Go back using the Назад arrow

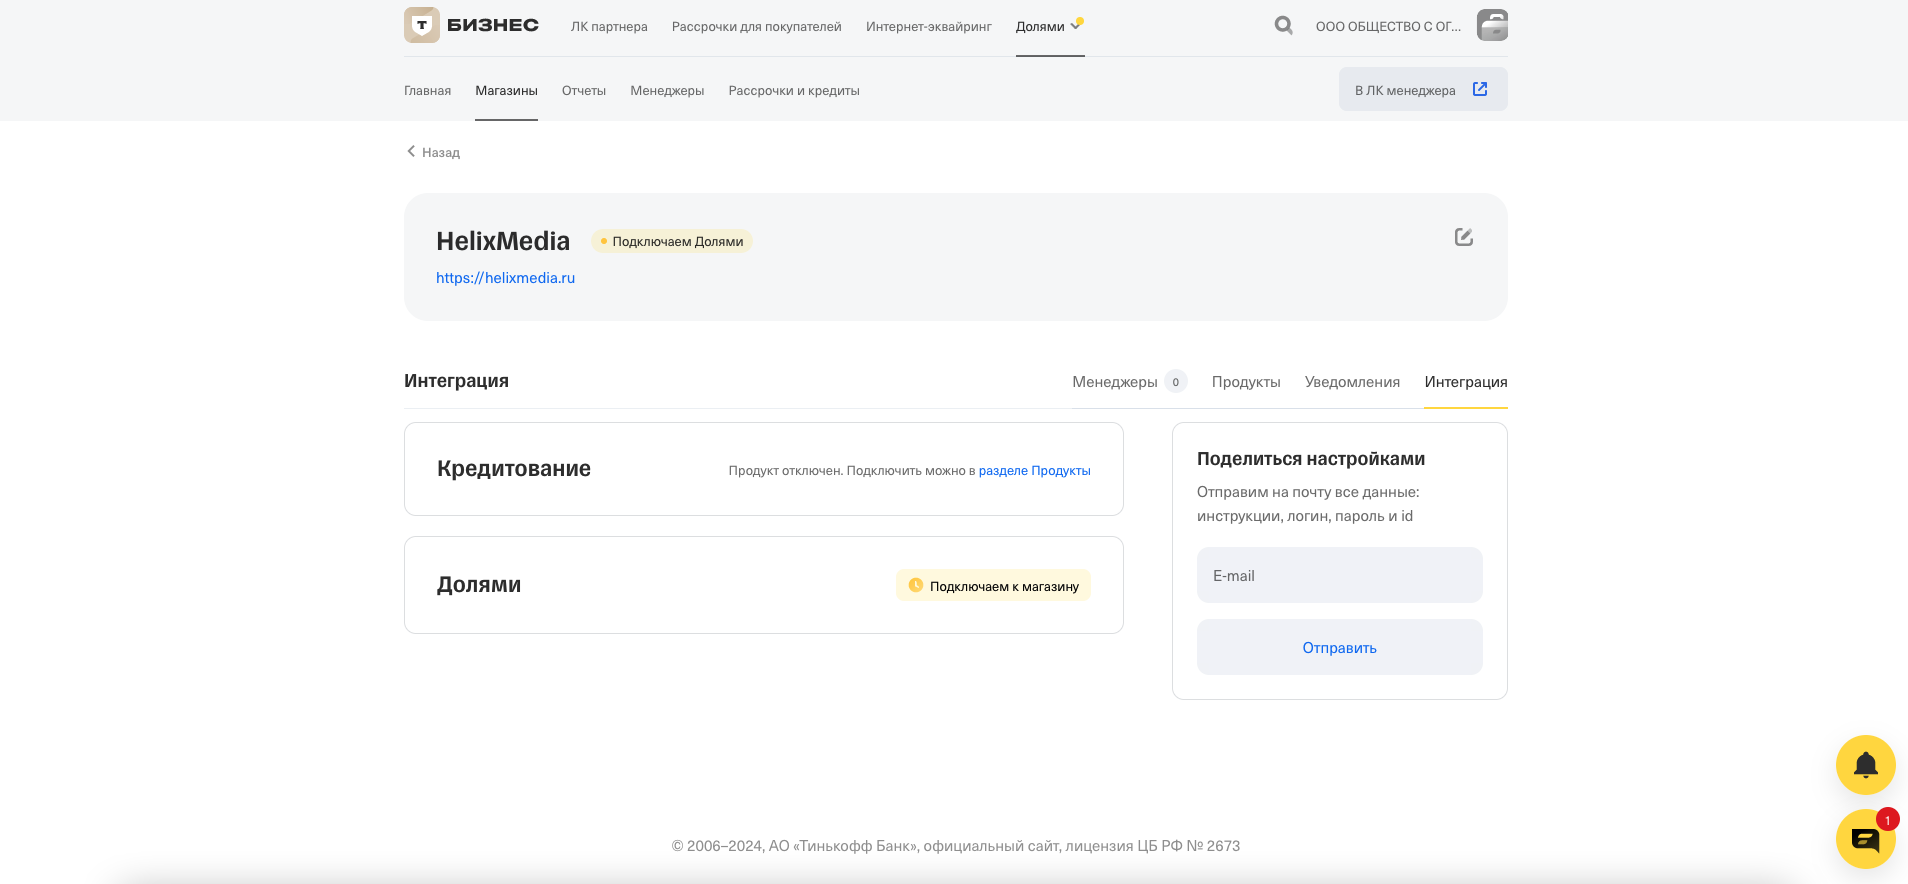point(411,151)
